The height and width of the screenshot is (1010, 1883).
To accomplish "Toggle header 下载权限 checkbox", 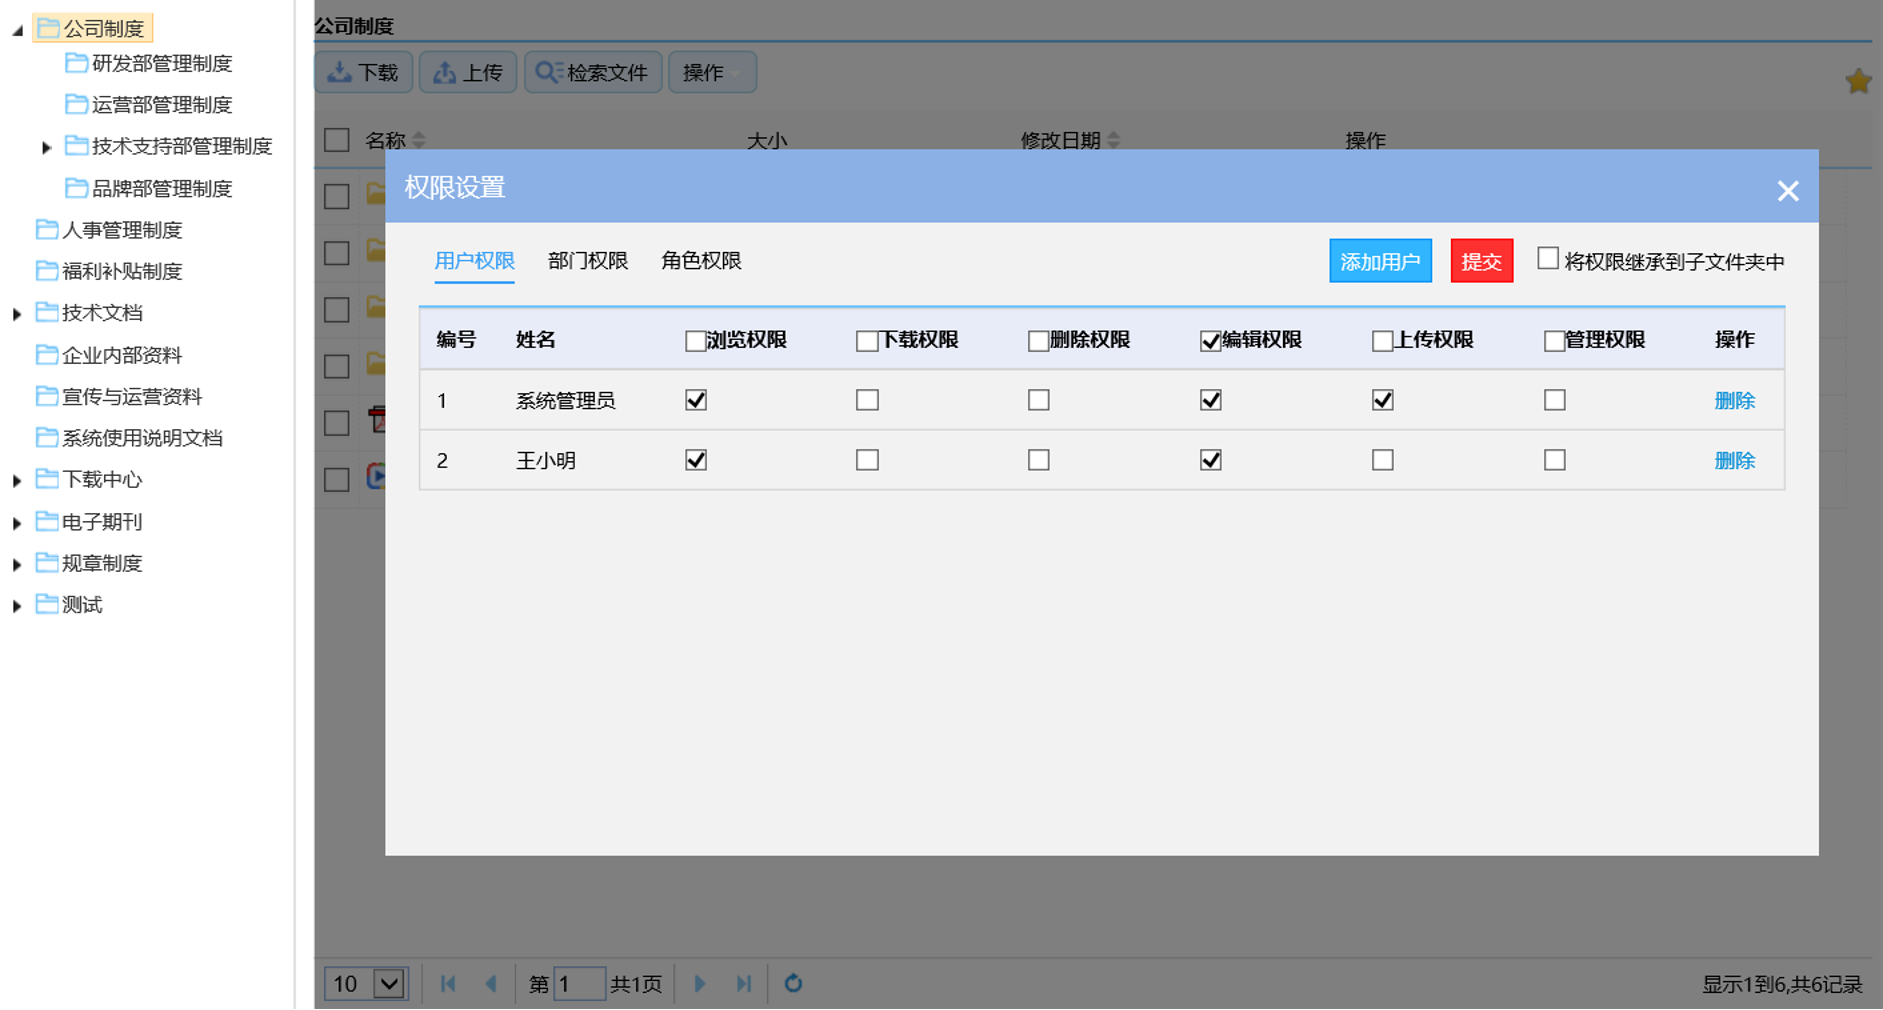I will pyautogui.click(x=867, y=341).
